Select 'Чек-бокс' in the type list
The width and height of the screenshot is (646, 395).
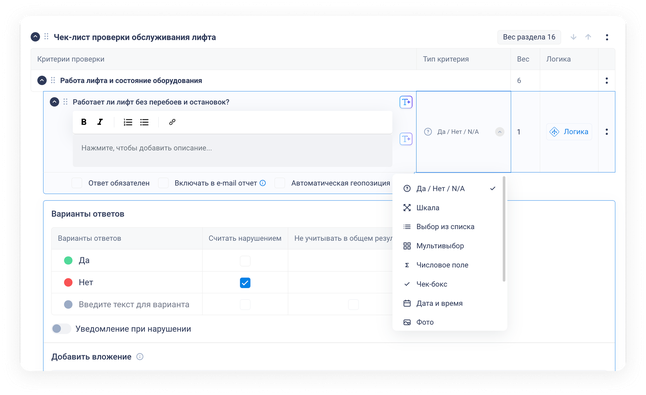coord(449,284)
